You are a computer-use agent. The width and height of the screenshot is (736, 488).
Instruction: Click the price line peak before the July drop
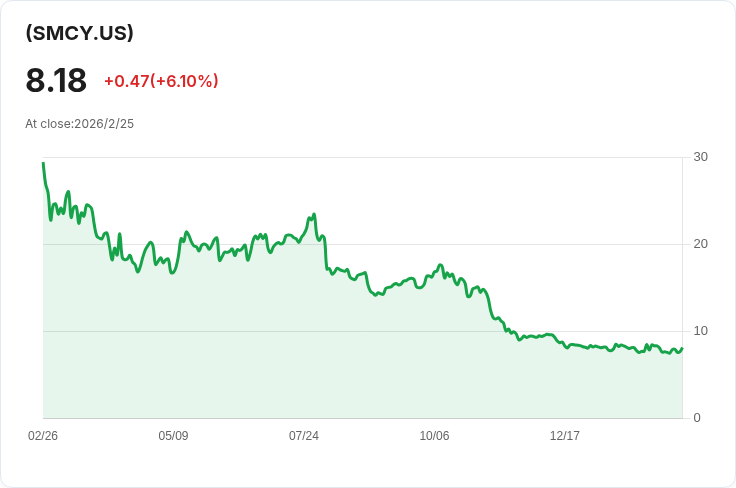tap(314, 214)
